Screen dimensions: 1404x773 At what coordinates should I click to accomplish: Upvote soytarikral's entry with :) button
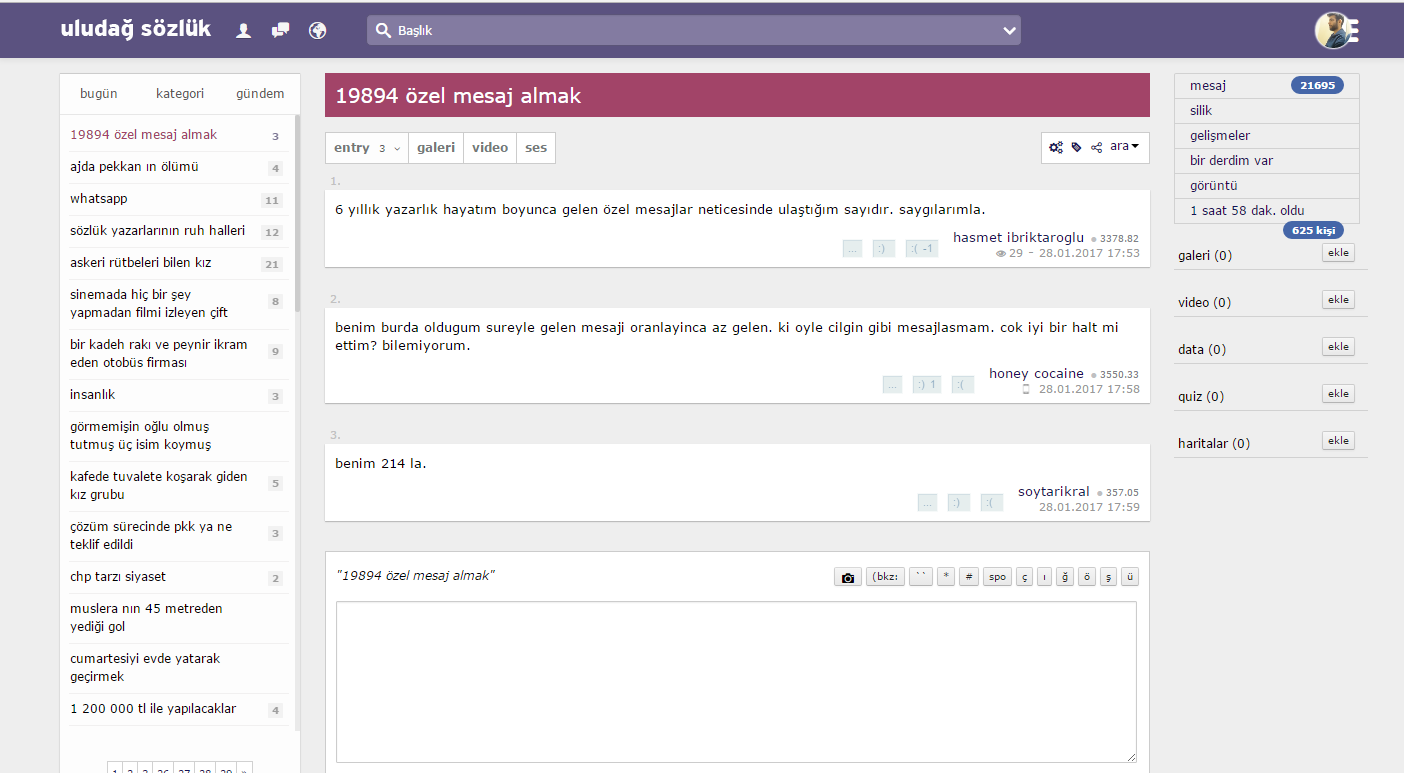(x=959, y=503)
